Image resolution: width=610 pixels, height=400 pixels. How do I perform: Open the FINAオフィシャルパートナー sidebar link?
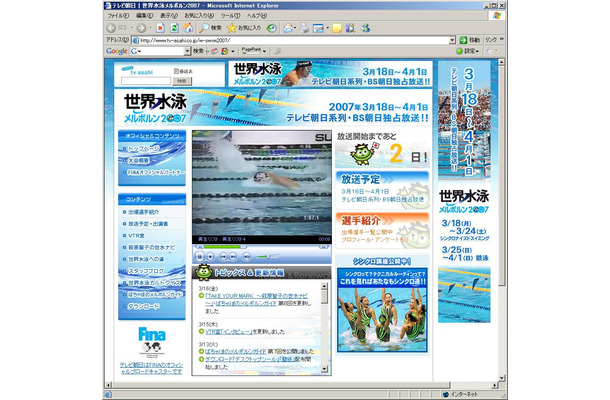(x=156, y=172)
